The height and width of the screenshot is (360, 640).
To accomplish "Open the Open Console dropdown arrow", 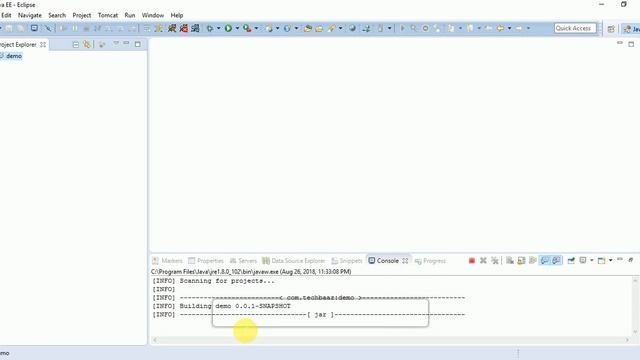I will [611, 260].
